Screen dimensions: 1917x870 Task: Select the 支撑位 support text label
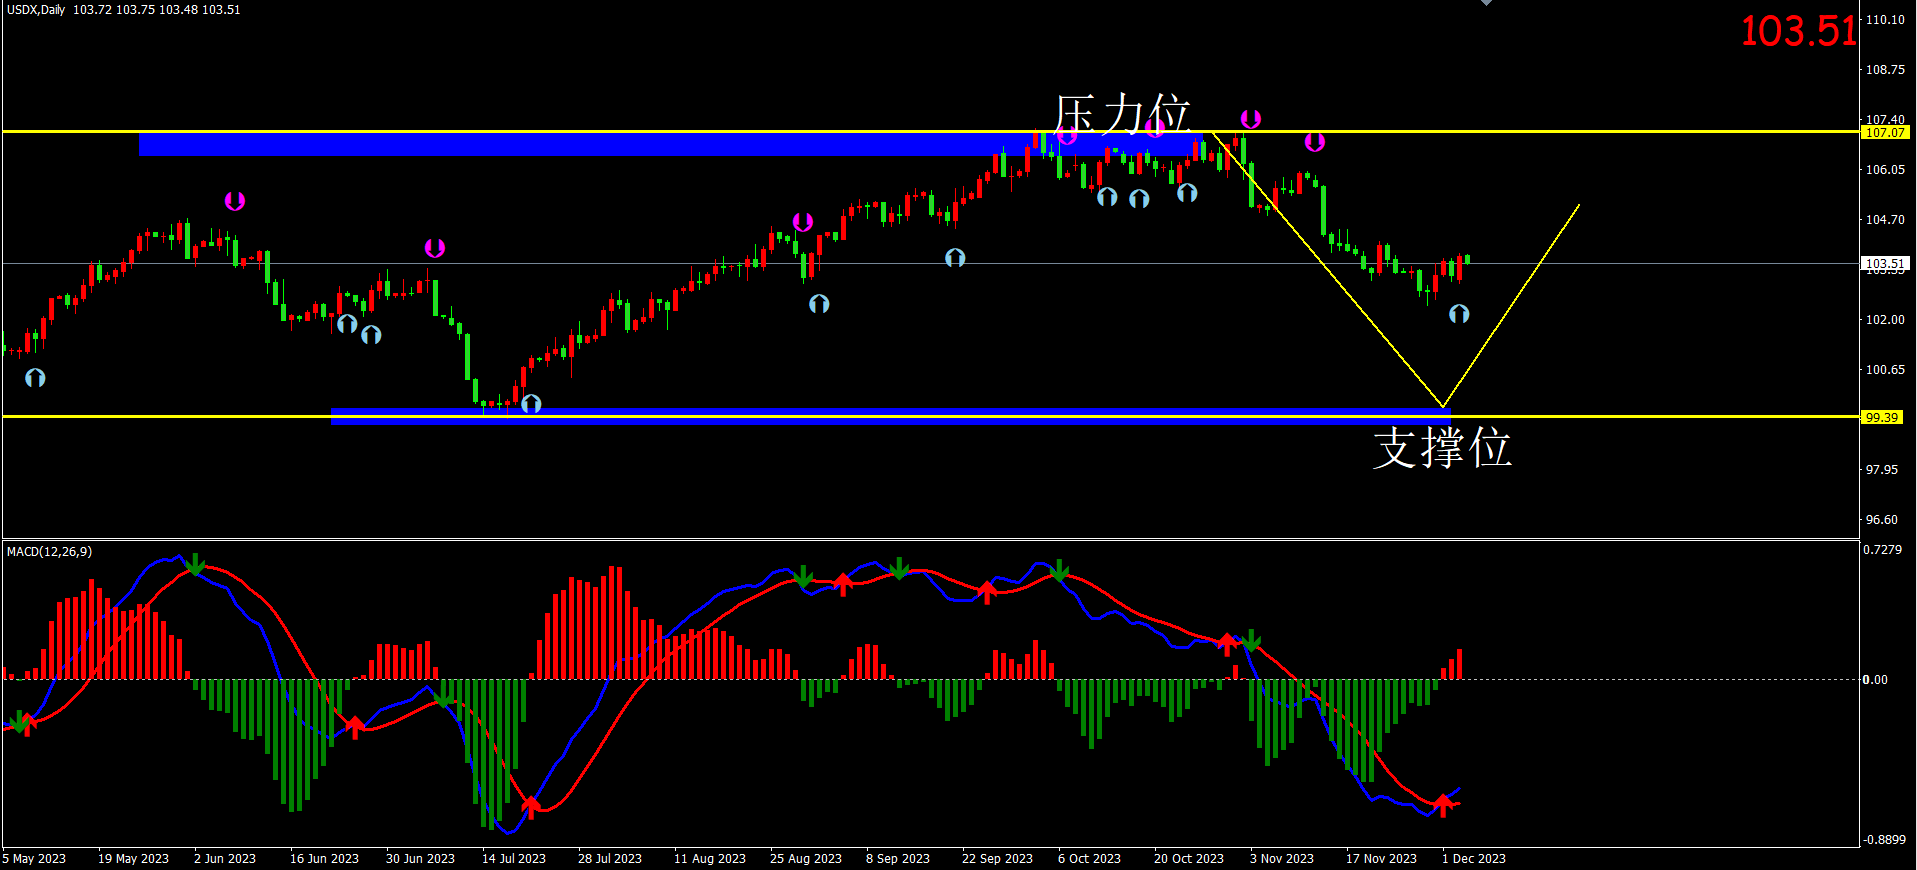click(x=1441, y=447)
